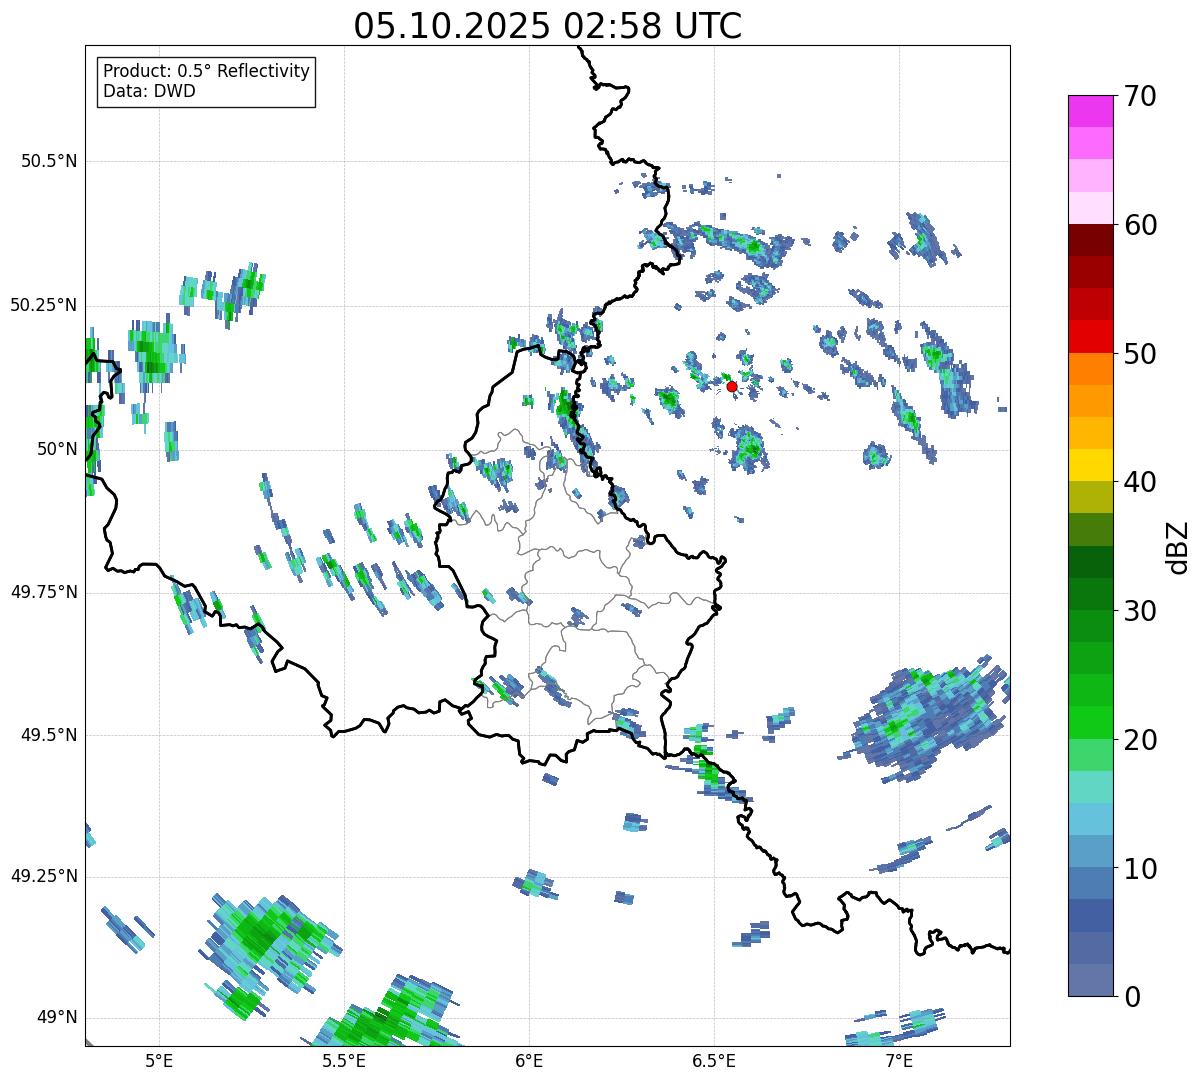The image size is (1202, 1081).
Task: Click the 49°N latitude label
Action: (57, 1018)
